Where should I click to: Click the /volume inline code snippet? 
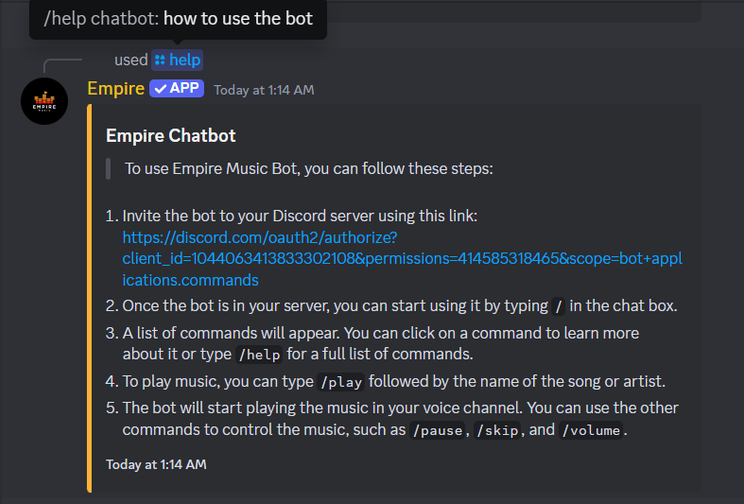tap(591, 430)
